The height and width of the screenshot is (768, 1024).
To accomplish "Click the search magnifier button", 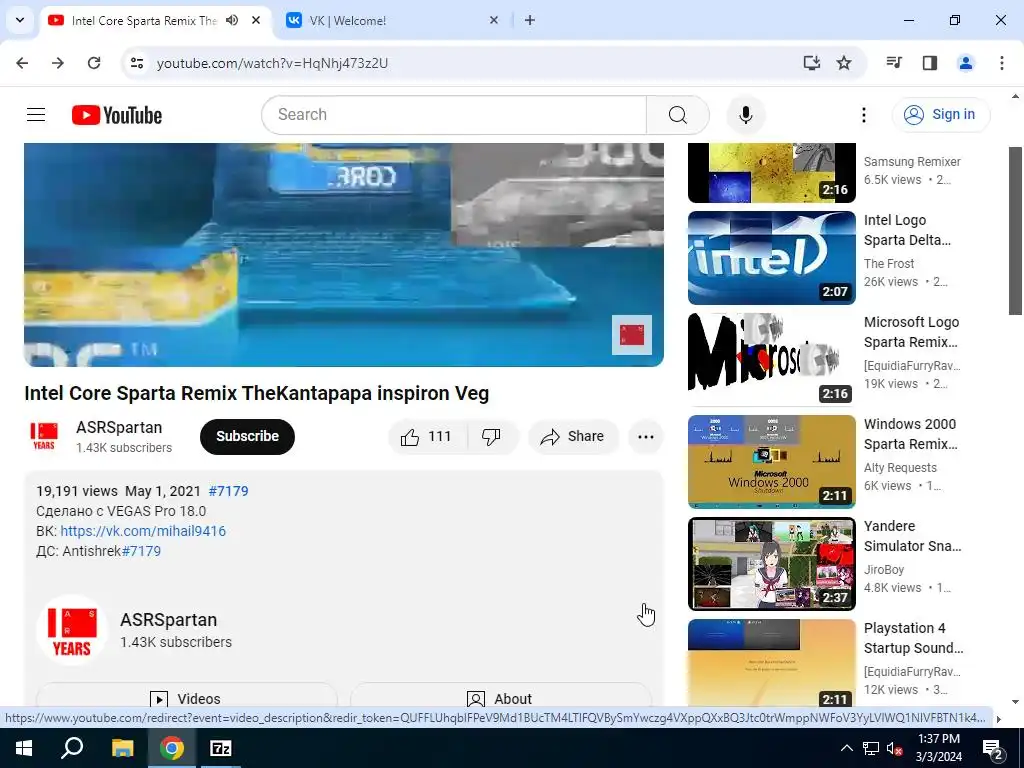I will pyautogui.click(x=678, y=115).
